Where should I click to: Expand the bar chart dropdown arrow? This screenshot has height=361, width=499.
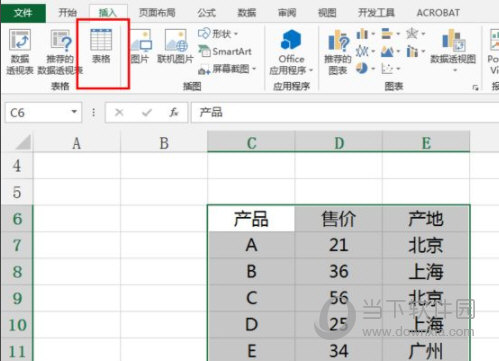click(x=398, y=34)
